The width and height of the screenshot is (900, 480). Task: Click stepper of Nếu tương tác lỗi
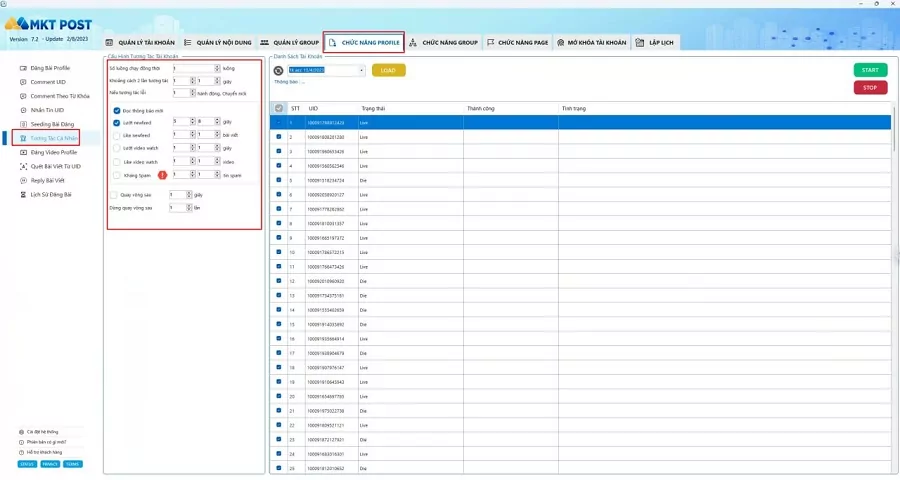point(192,93)
